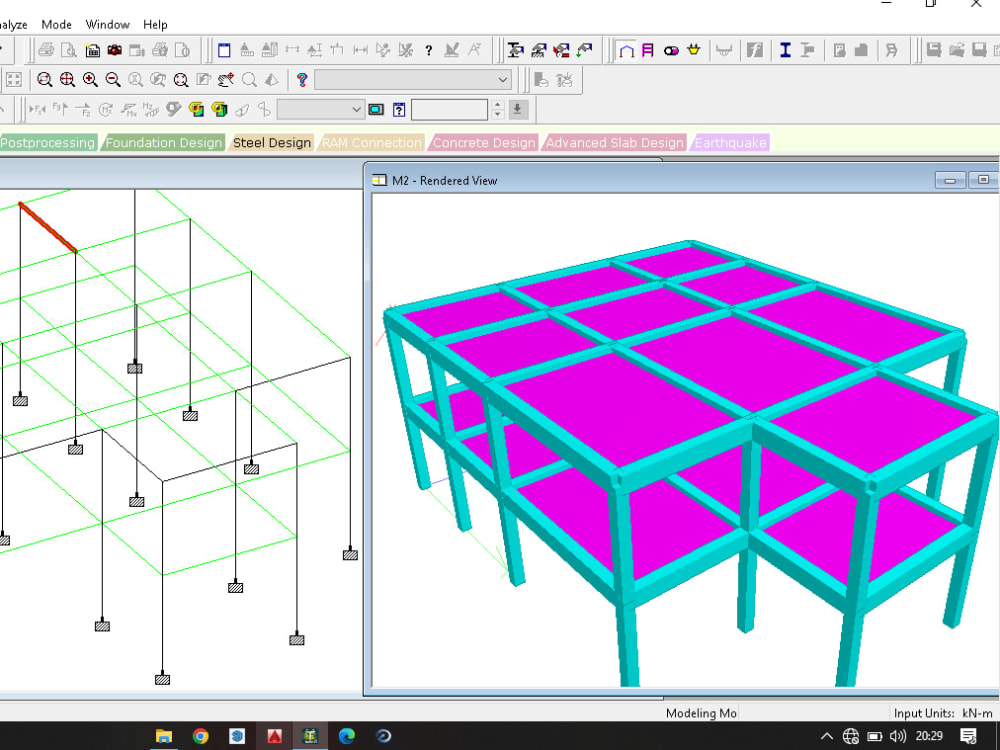1000x750 pixels.
Task: Select the Zoom Out tool
Action: 112,80
